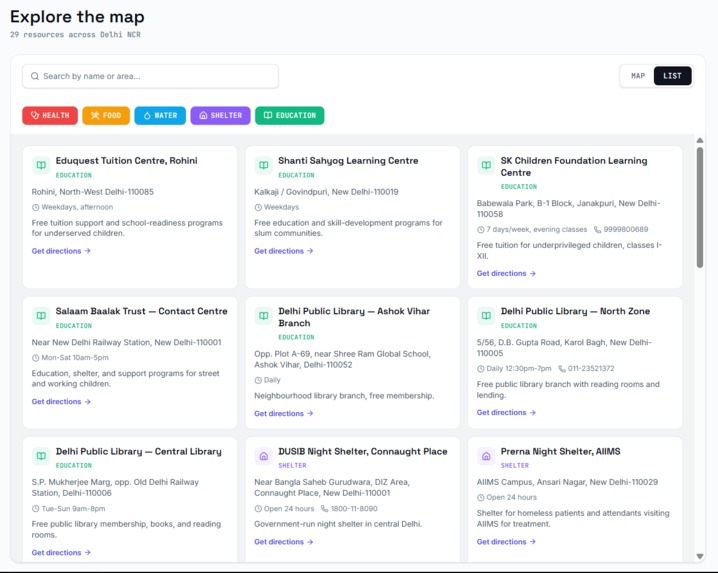718x573 pixels.
Task: Click the Ashok Vihar Branch library icon
Action: point(264,316)
